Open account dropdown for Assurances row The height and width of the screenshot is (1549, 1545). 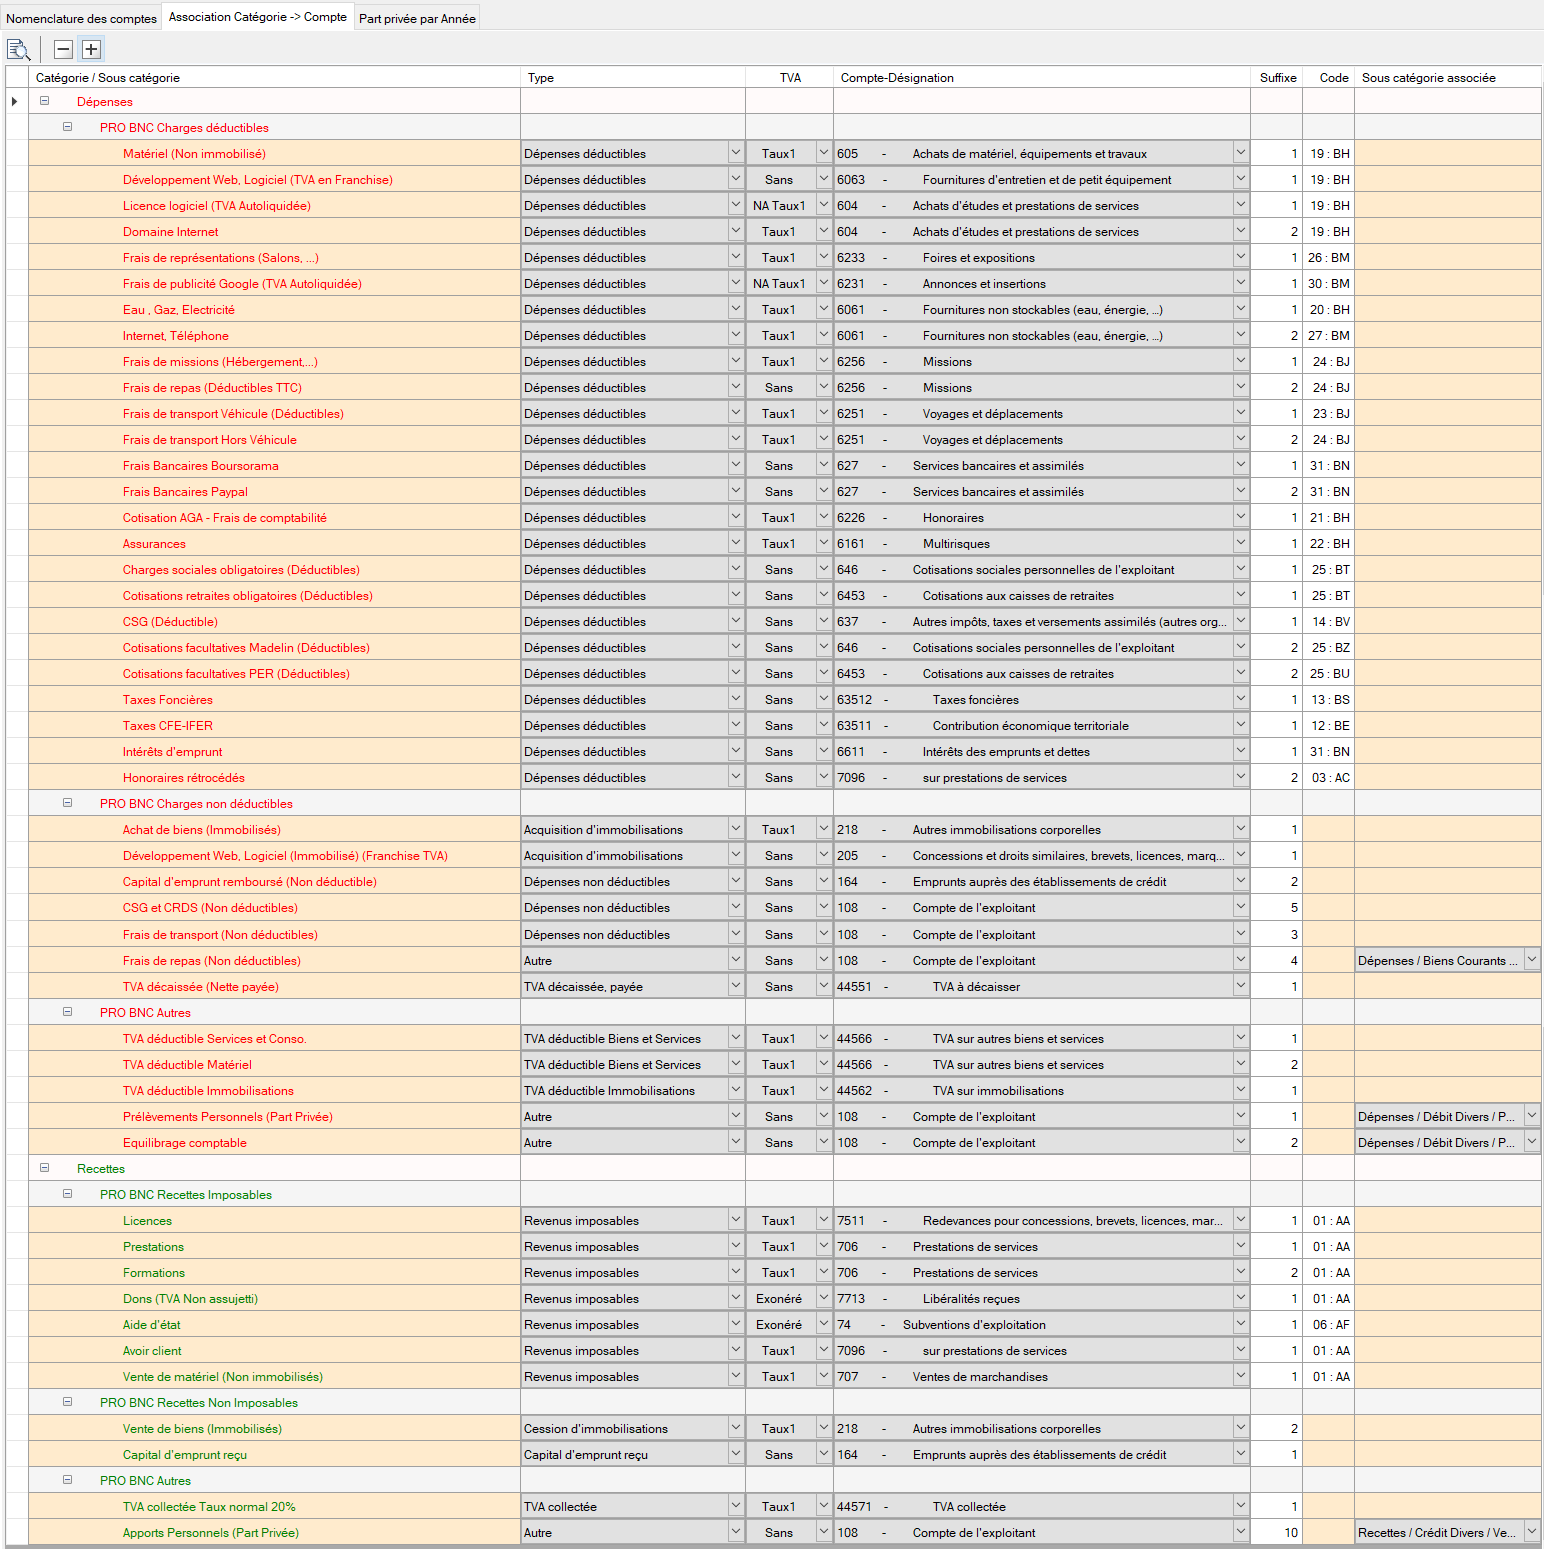click(x=1240, y=543)
